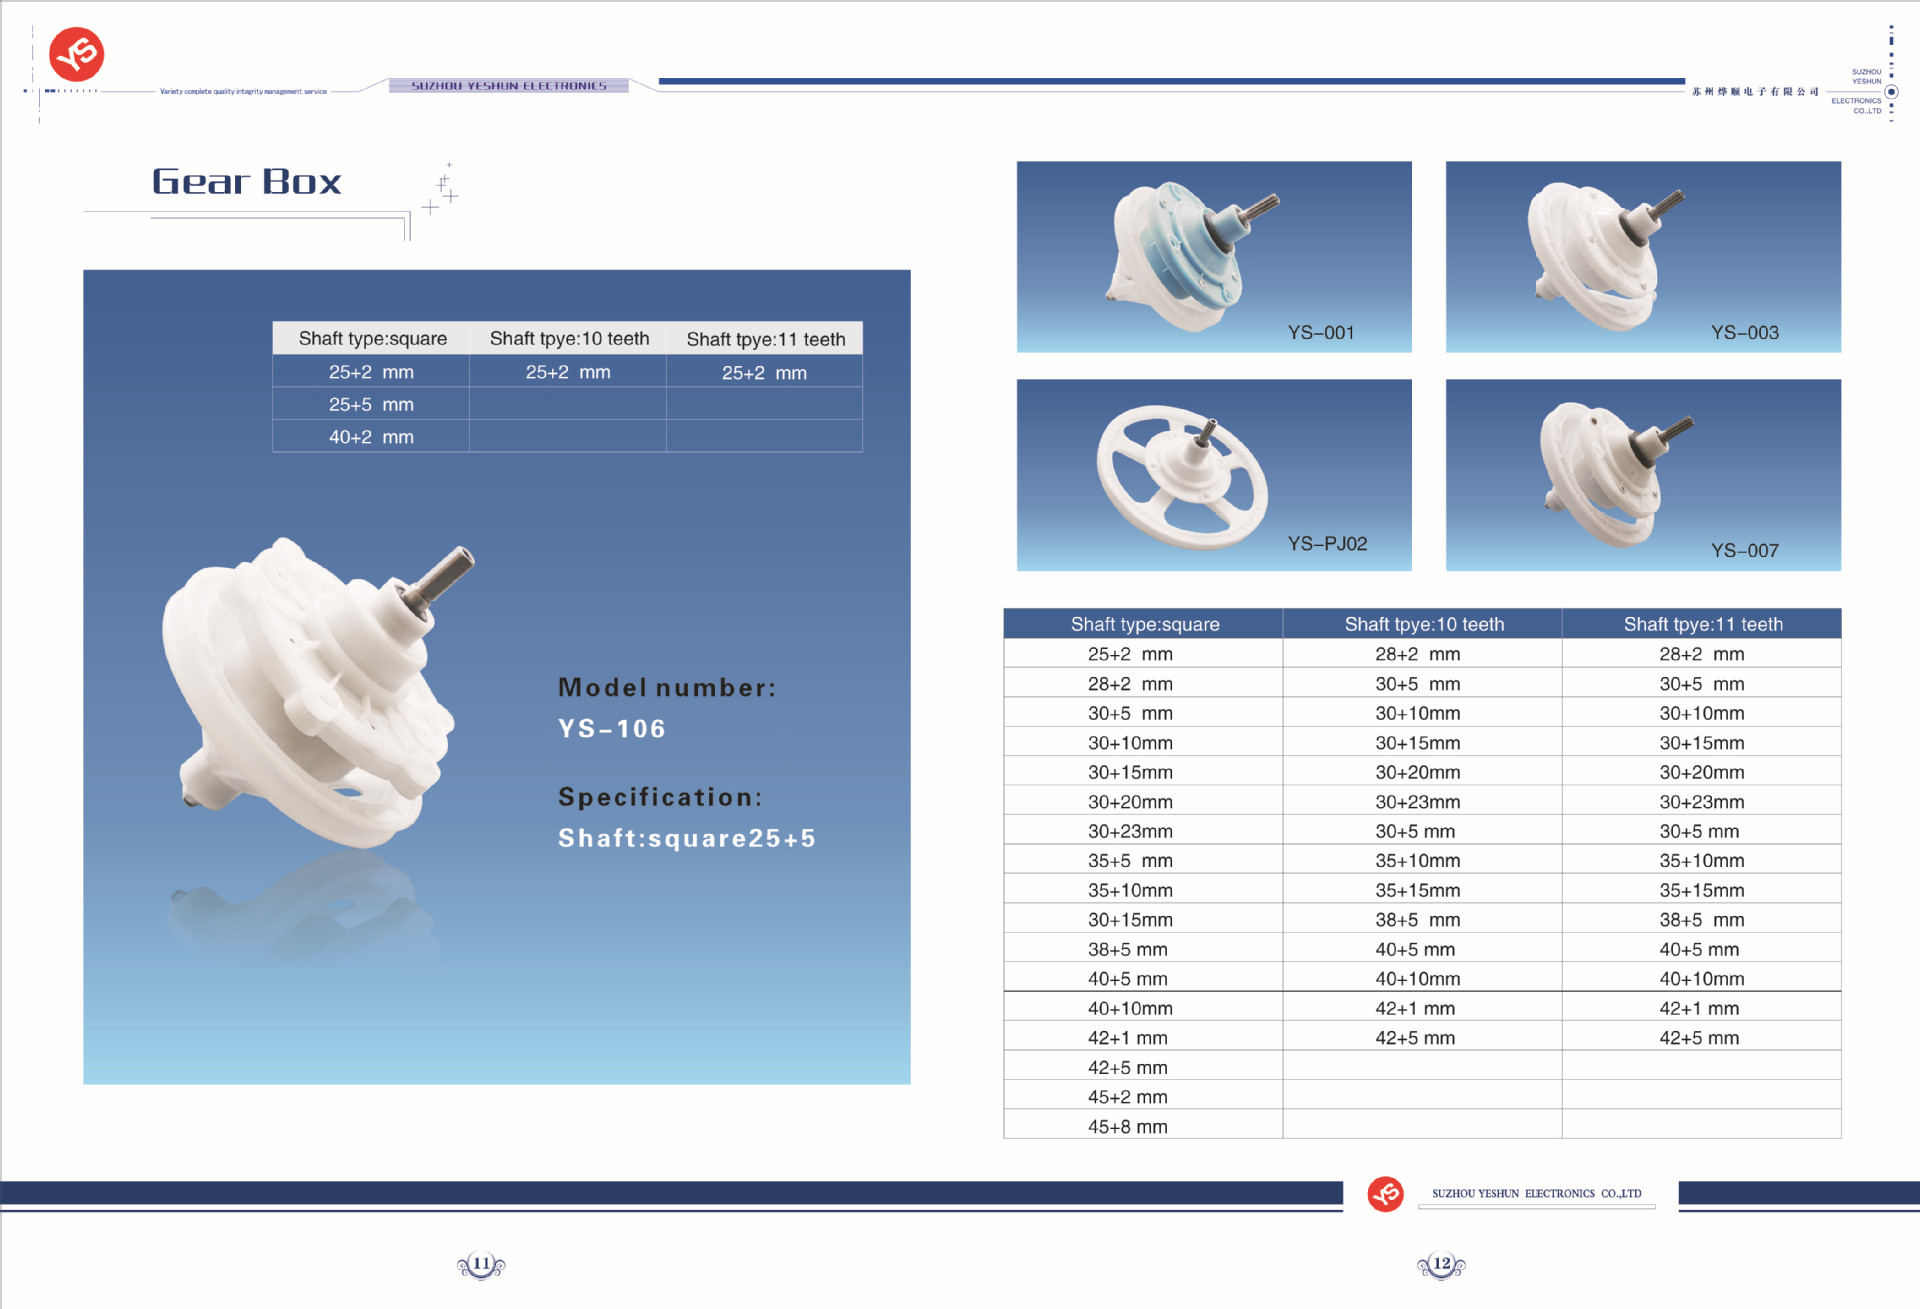Click the page 12 number ornament
Screen dimensions: 1920x1309
(x=1441, y=1265)
